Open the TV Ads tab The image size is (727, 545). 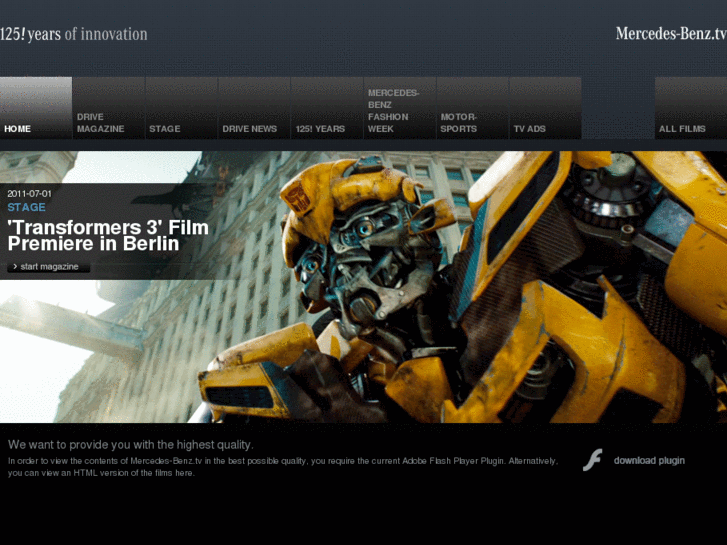(545, 108)
